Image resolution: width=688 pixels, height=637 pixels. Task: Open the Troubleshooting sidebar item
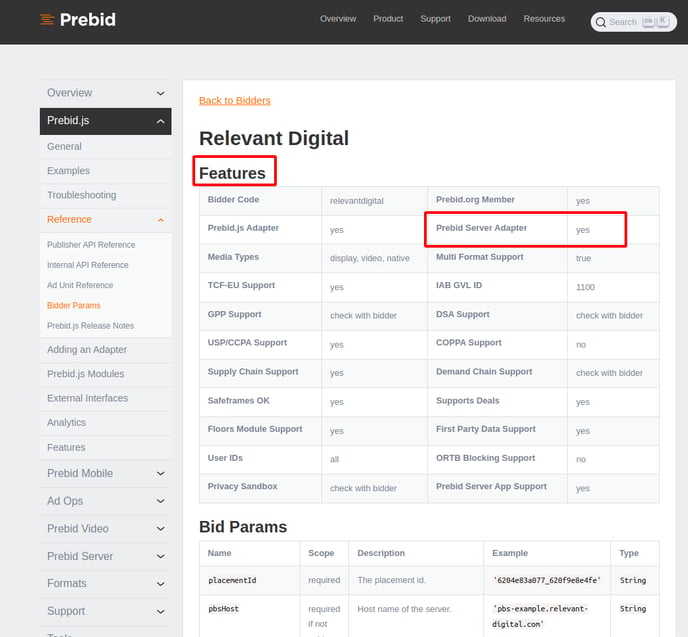coord(82,195)
